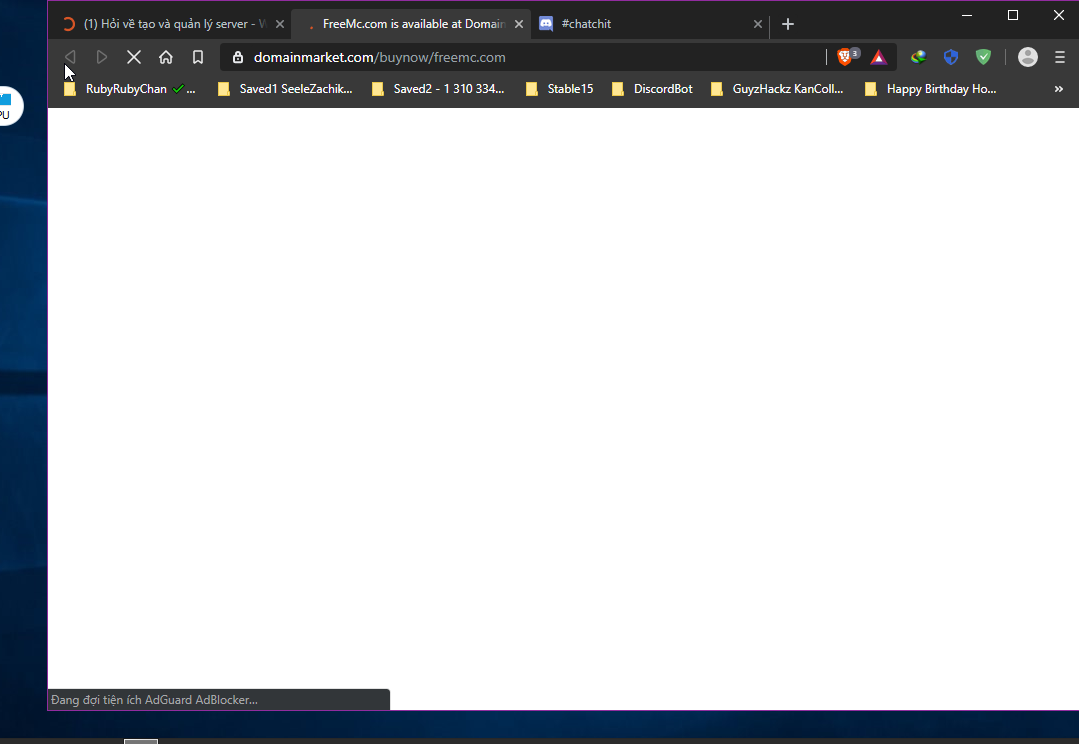Image resolution: width=1079 pixels, height=744 pixels.
Task: Switch to the "Hỏi về tạo và quản lý server" tab
Action: [169, 24]
